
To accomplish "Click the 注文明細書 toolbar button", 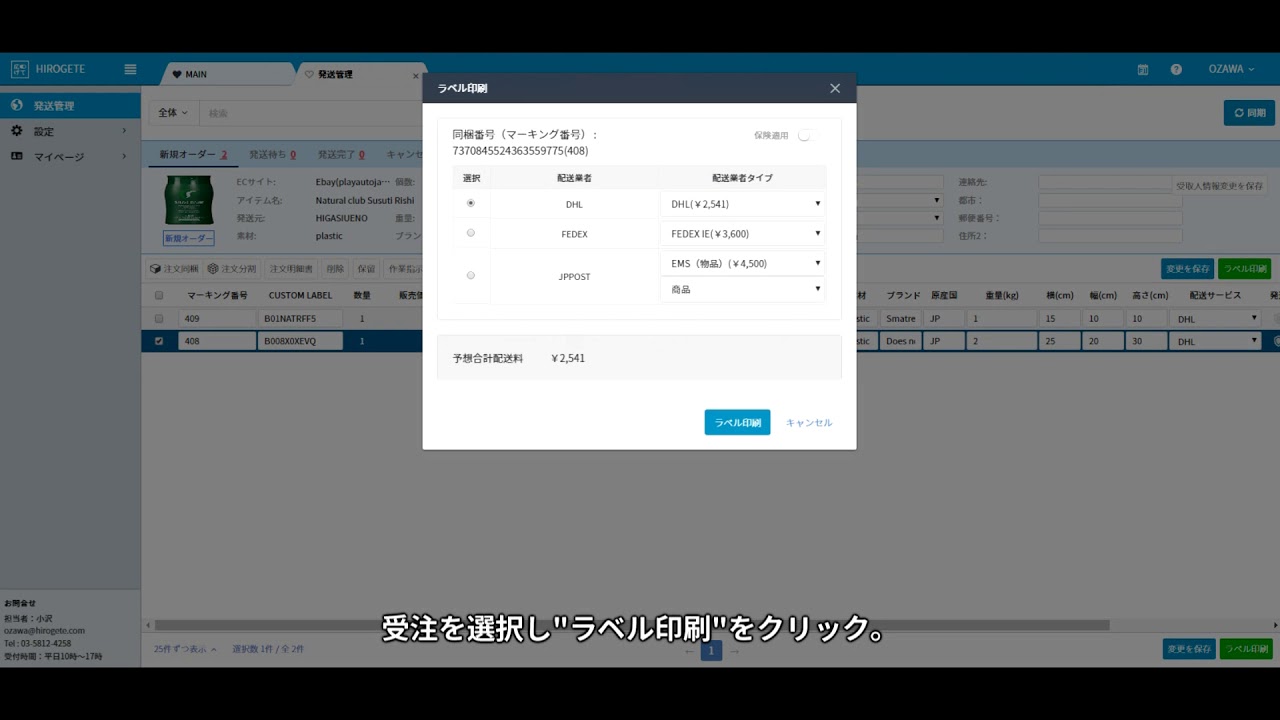I will click(291, 269).
